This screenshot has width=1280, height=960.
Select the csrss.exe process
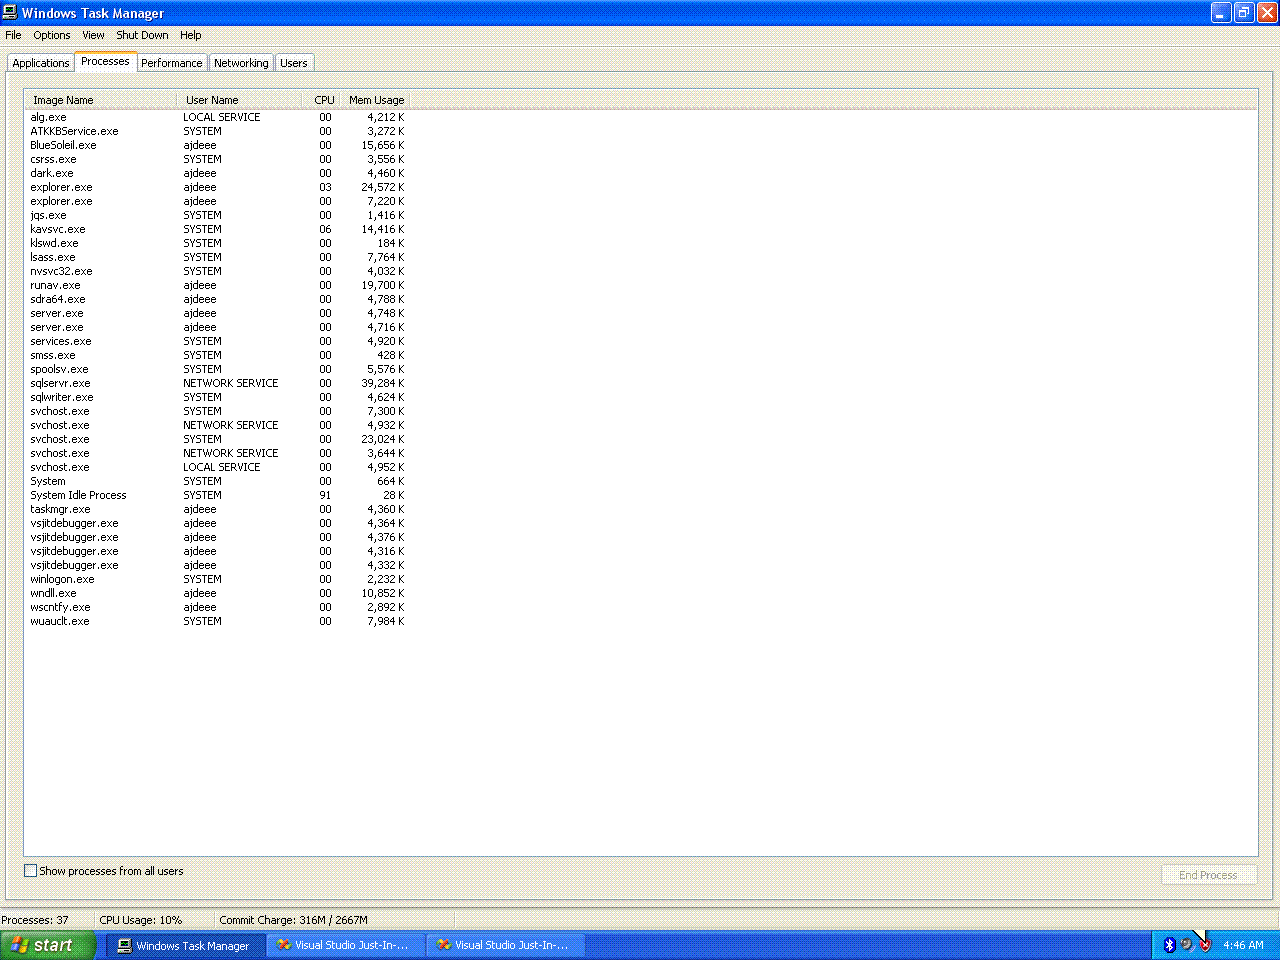pos(217,159)
